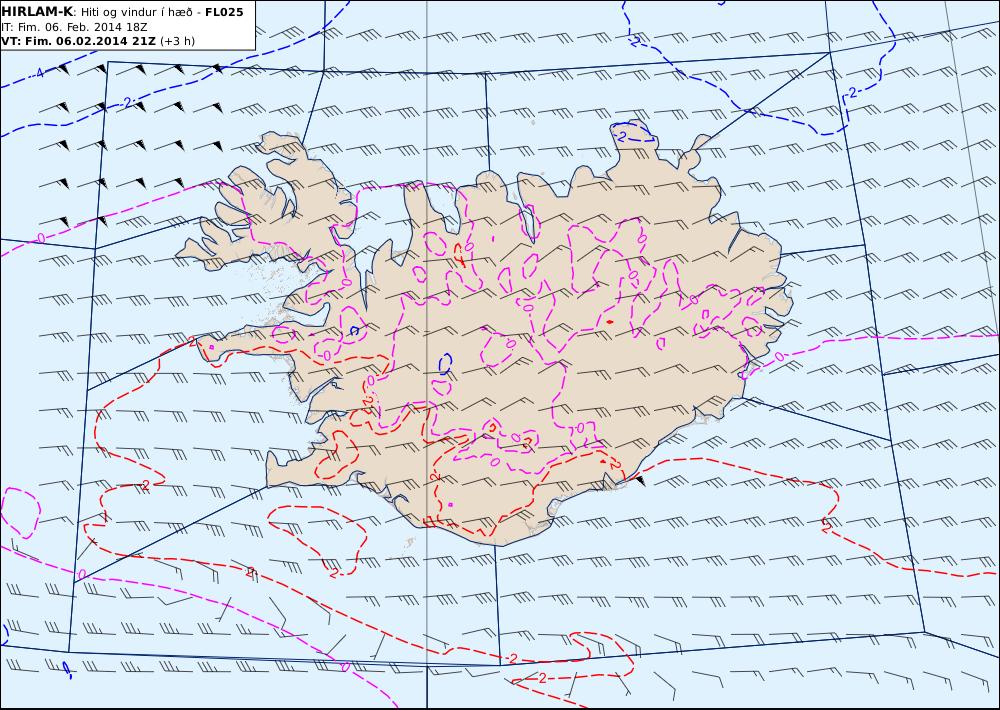Click the FL025 flight level label
Image resolution: width=1000 pixels, height=710 pixels.
point(224,12)
